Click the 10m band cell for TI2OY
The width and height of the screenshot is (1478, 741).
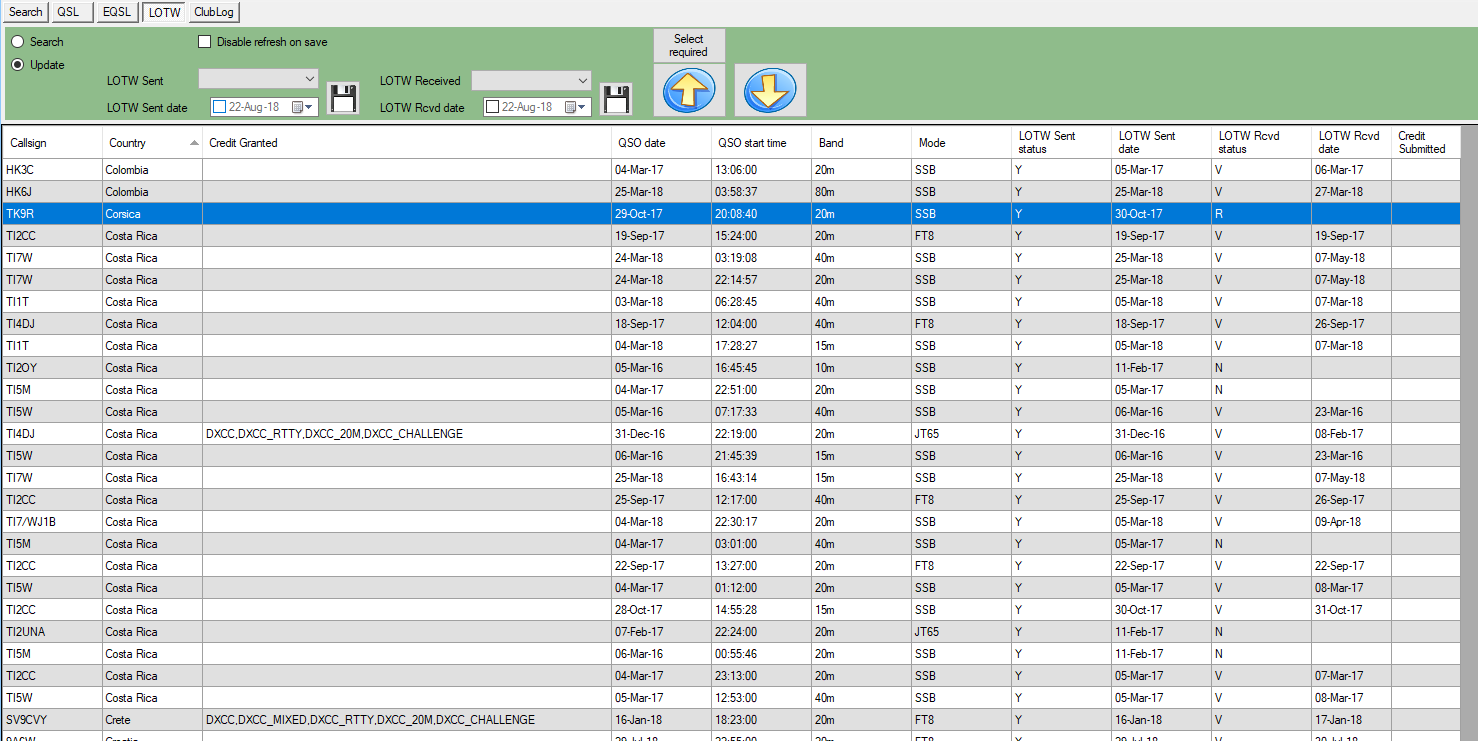coord(861,368)
